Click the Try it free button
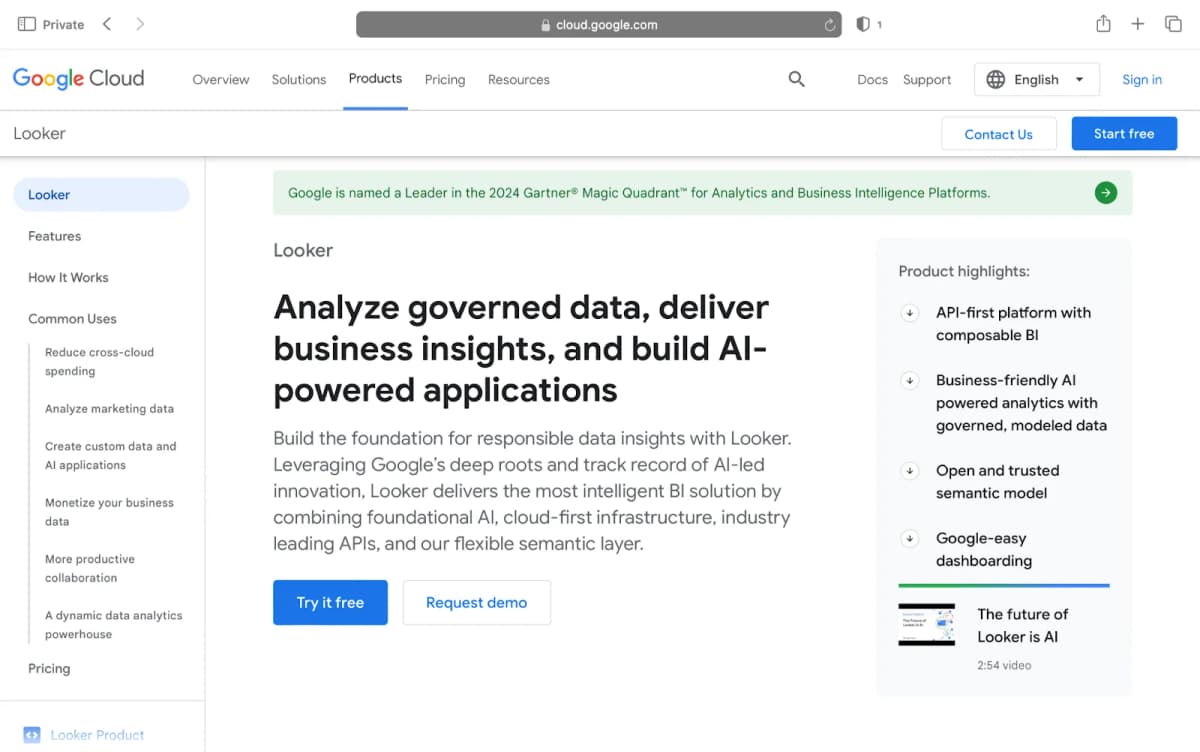Screen dimensions: 1200x752 pos(330,603)
